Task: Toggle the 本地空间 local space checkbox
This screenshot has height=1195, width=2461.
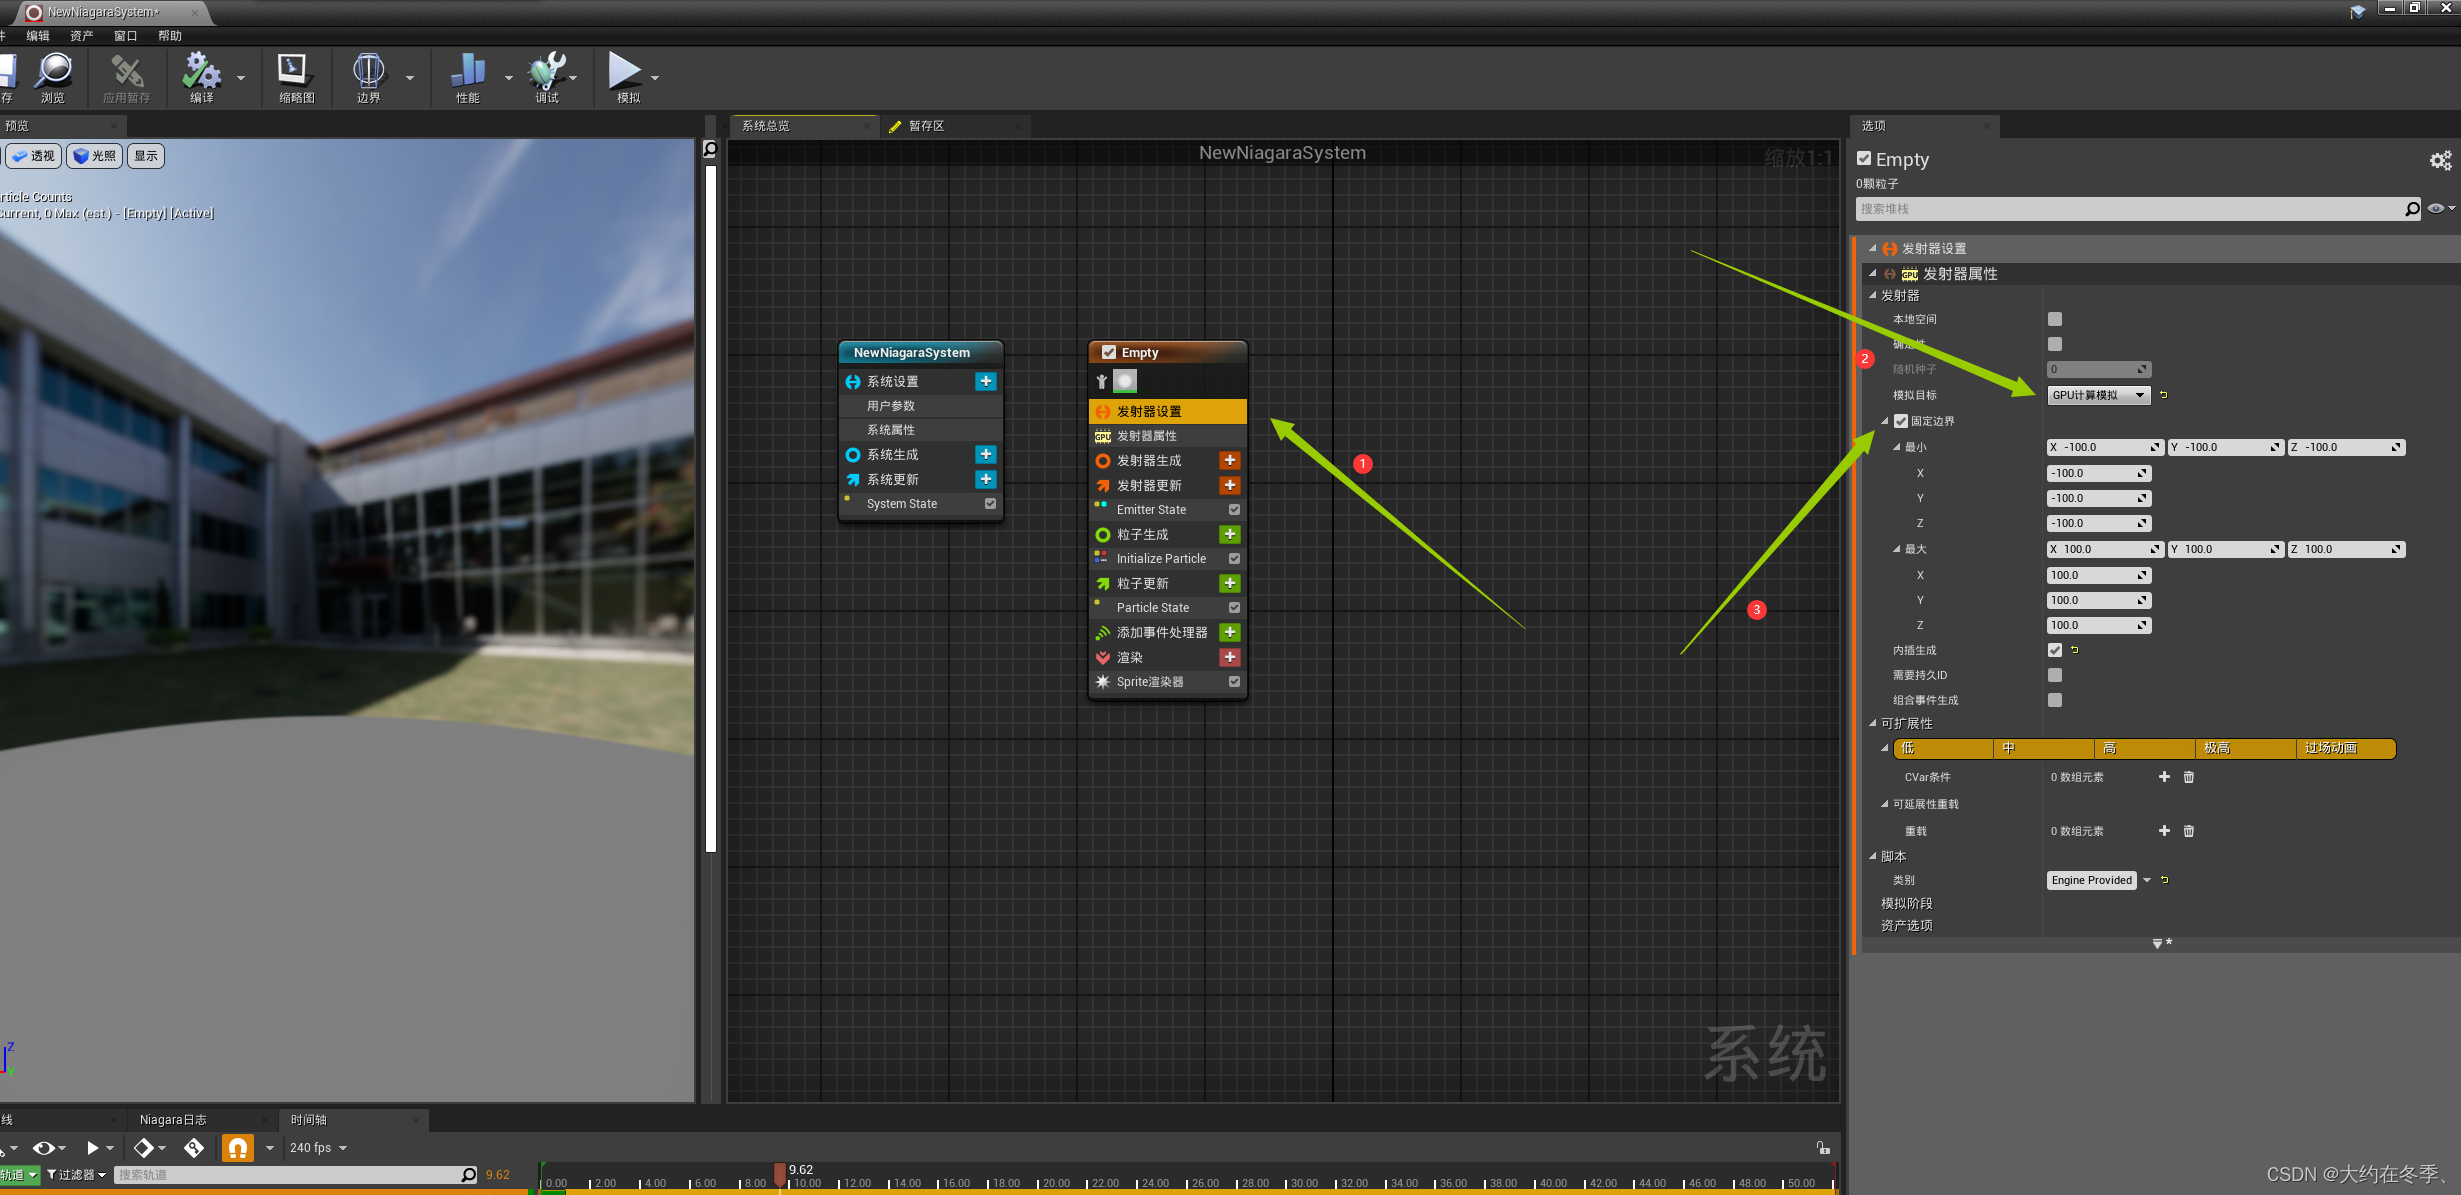Action: click(x=2055, y=319)
